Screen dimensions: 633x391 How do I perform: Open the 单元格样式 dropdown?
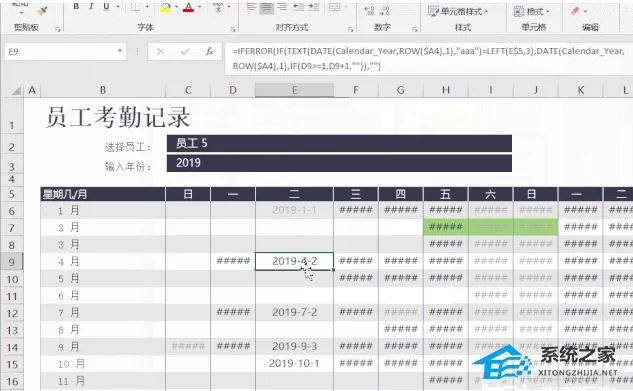pyautogui.click(x=458, y=11)
